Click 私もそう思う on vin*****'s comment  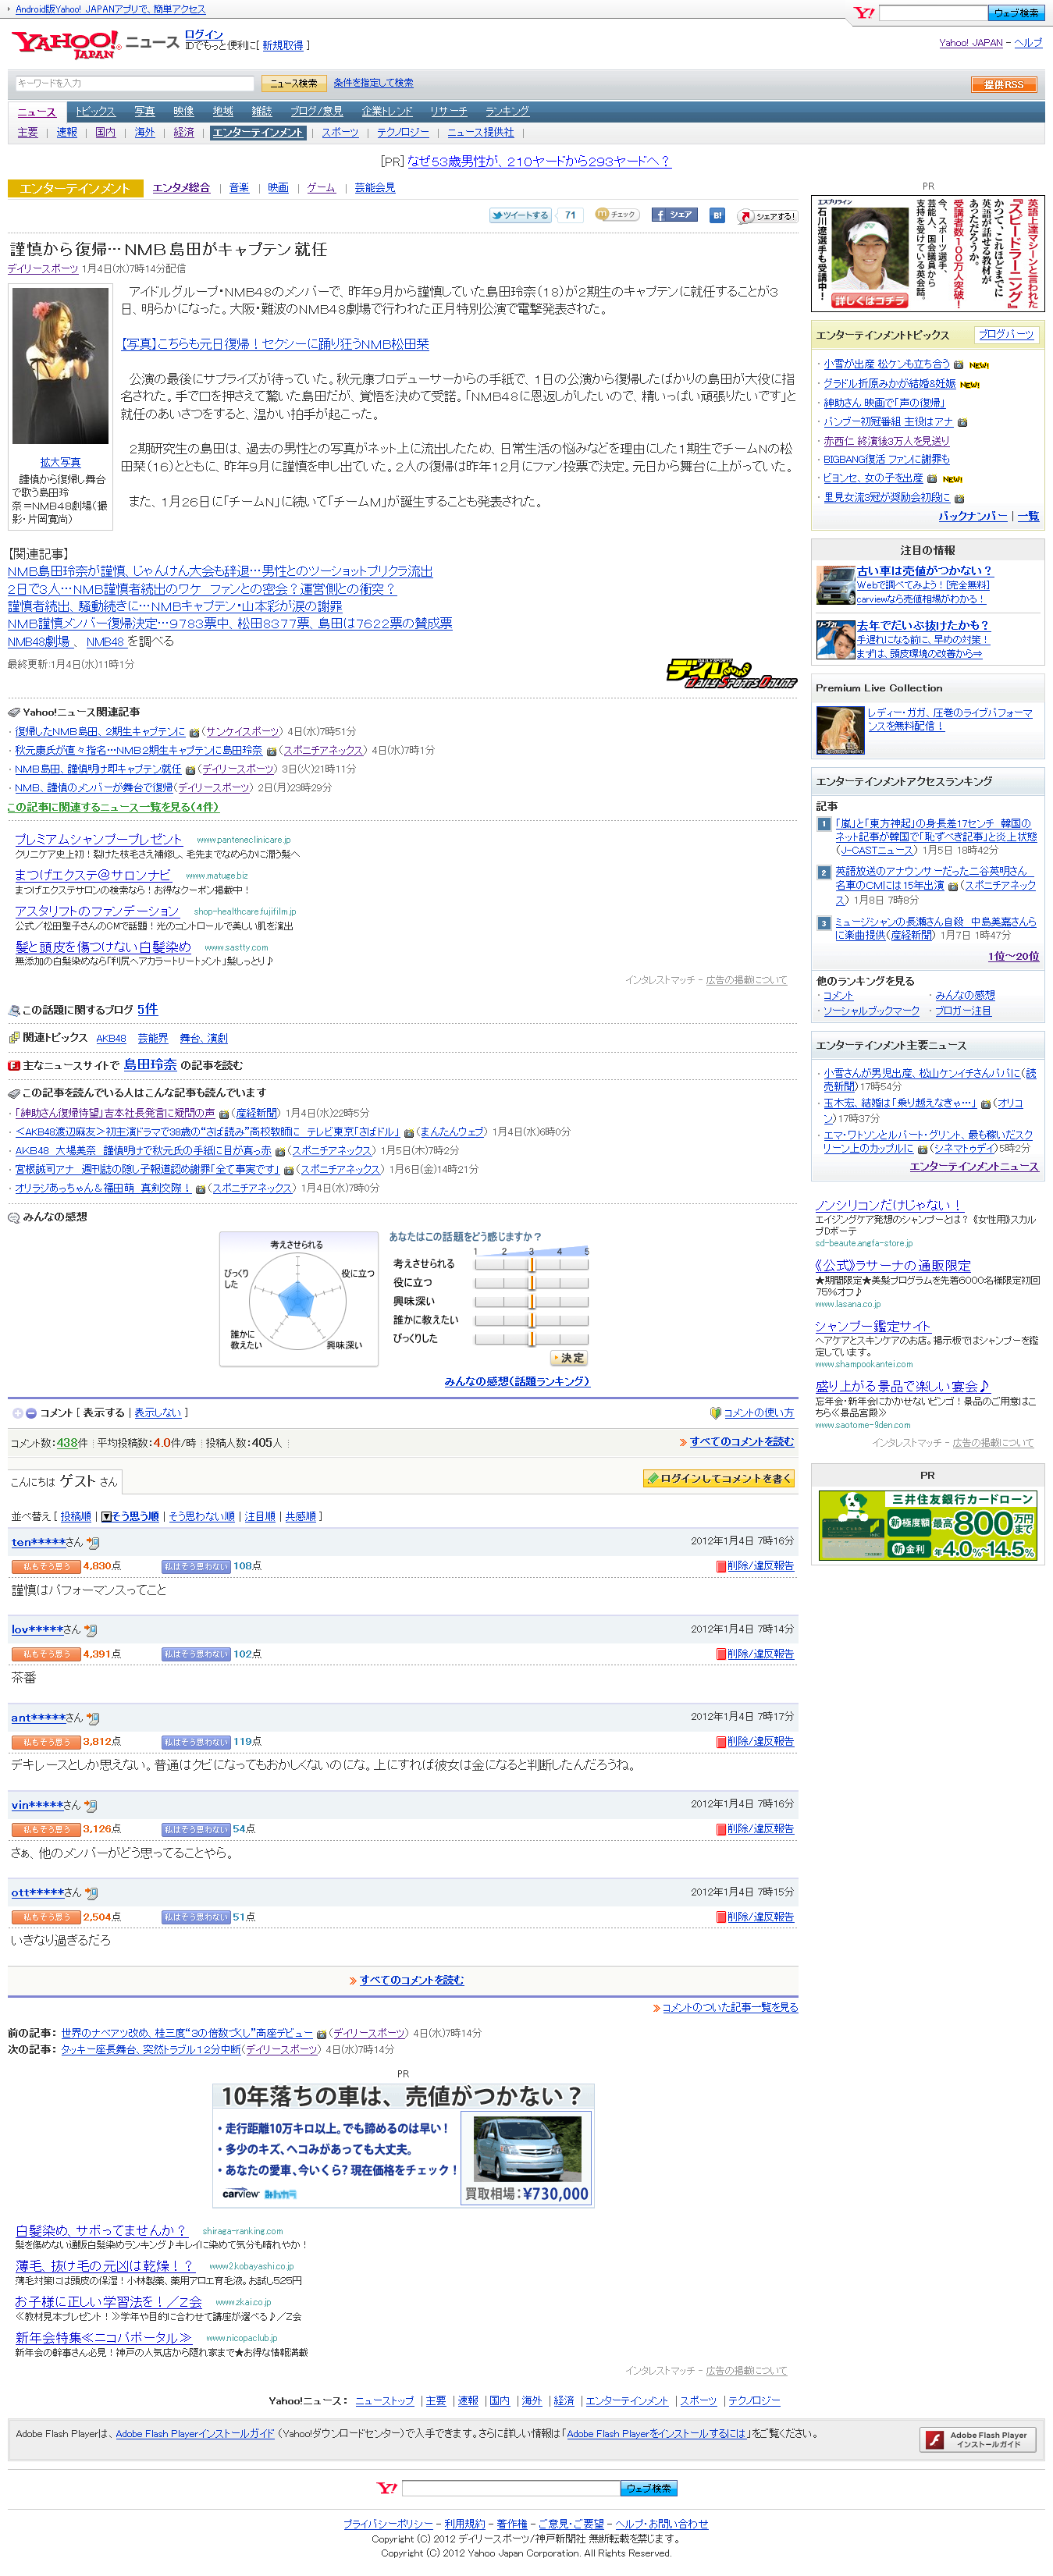pos(46,1829)
